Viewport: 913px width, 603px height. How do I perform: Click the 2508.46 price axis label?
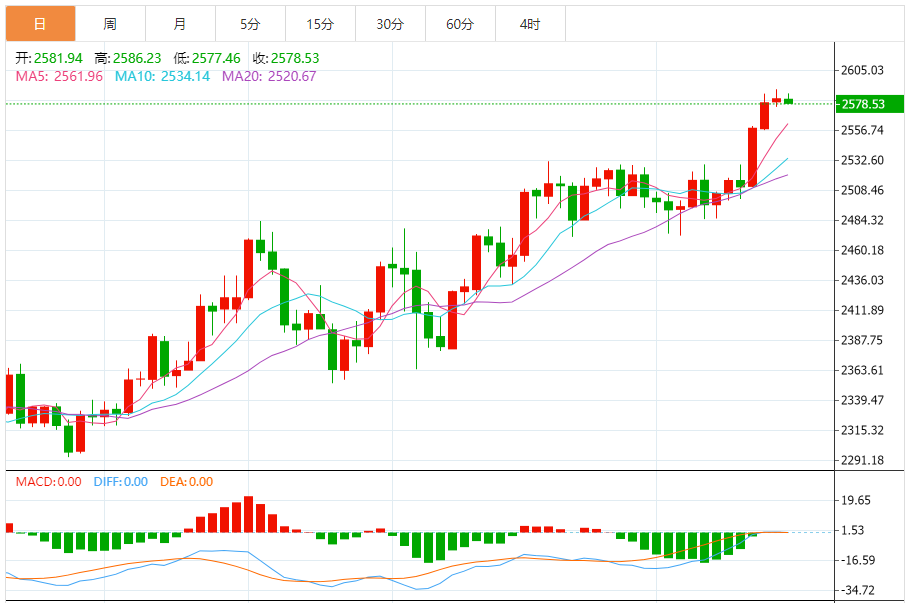(x=862, y=190)
